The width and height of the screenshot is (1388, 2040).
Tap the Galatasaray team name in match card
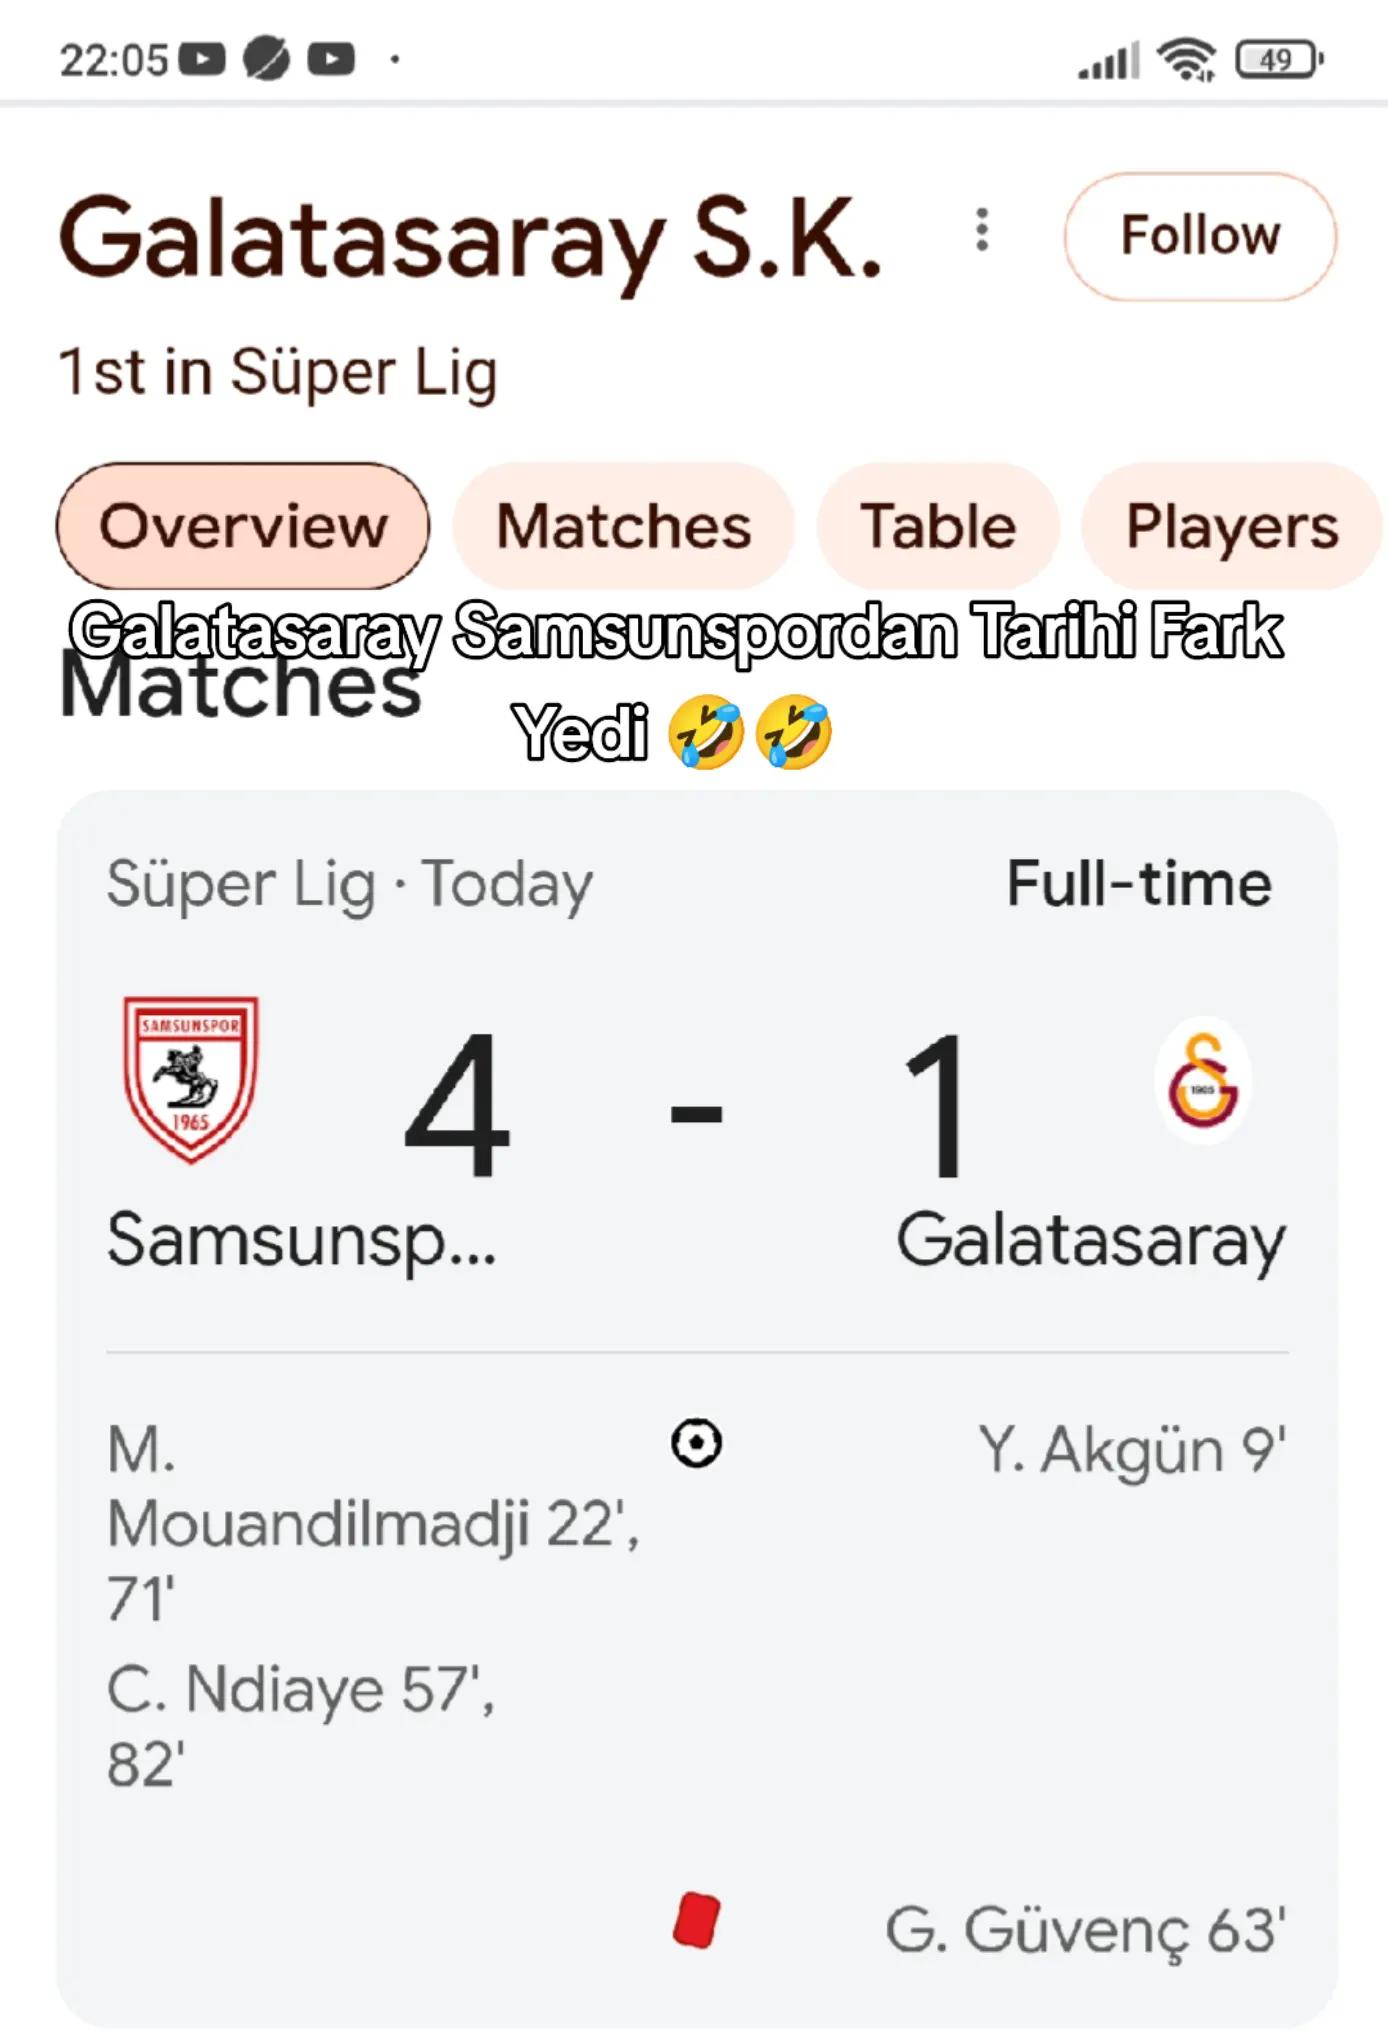pos(1091,1241)
